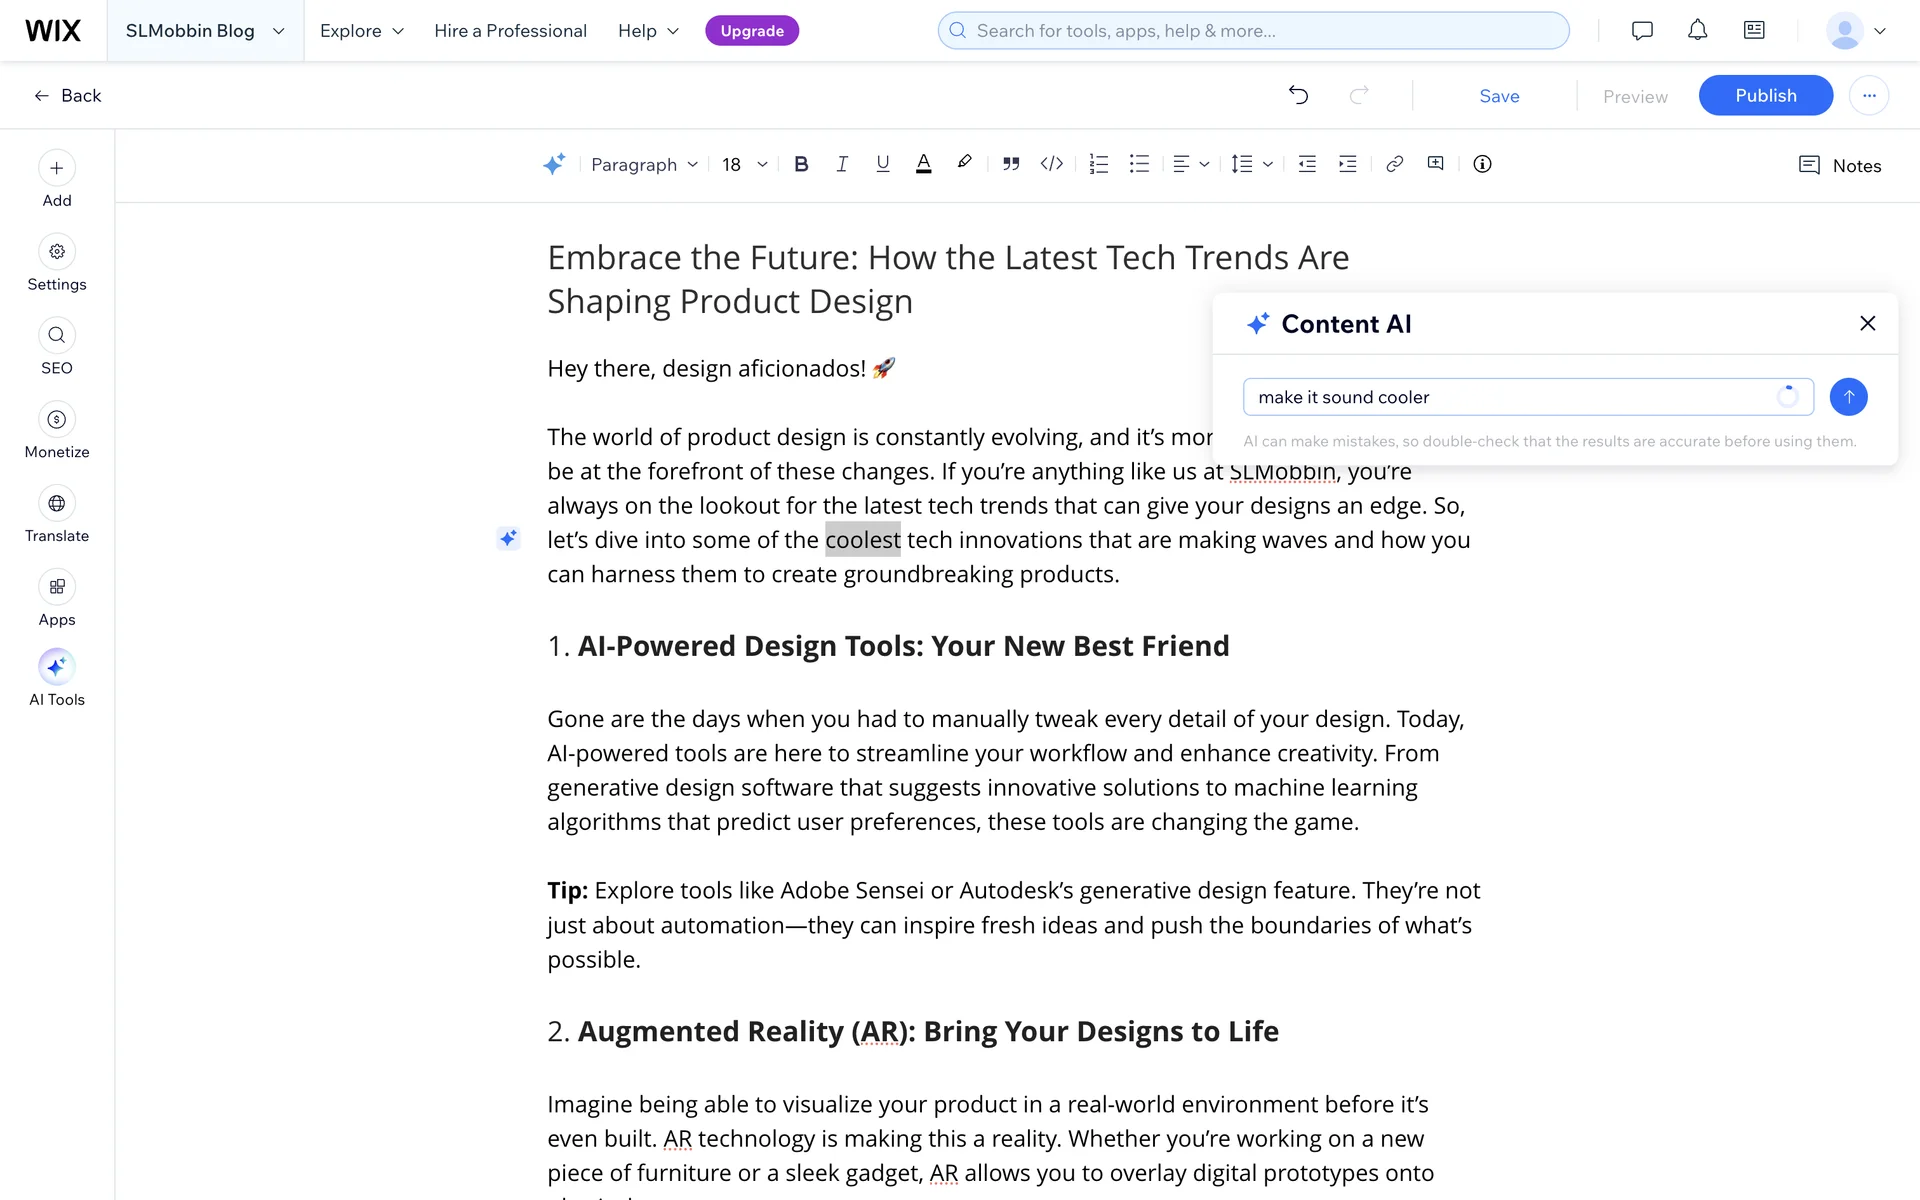The height and width of the screenshot is (1200, 1920).
Task: Create a bulleted list
Action: pyautogui.click(x=1139, y=164)
